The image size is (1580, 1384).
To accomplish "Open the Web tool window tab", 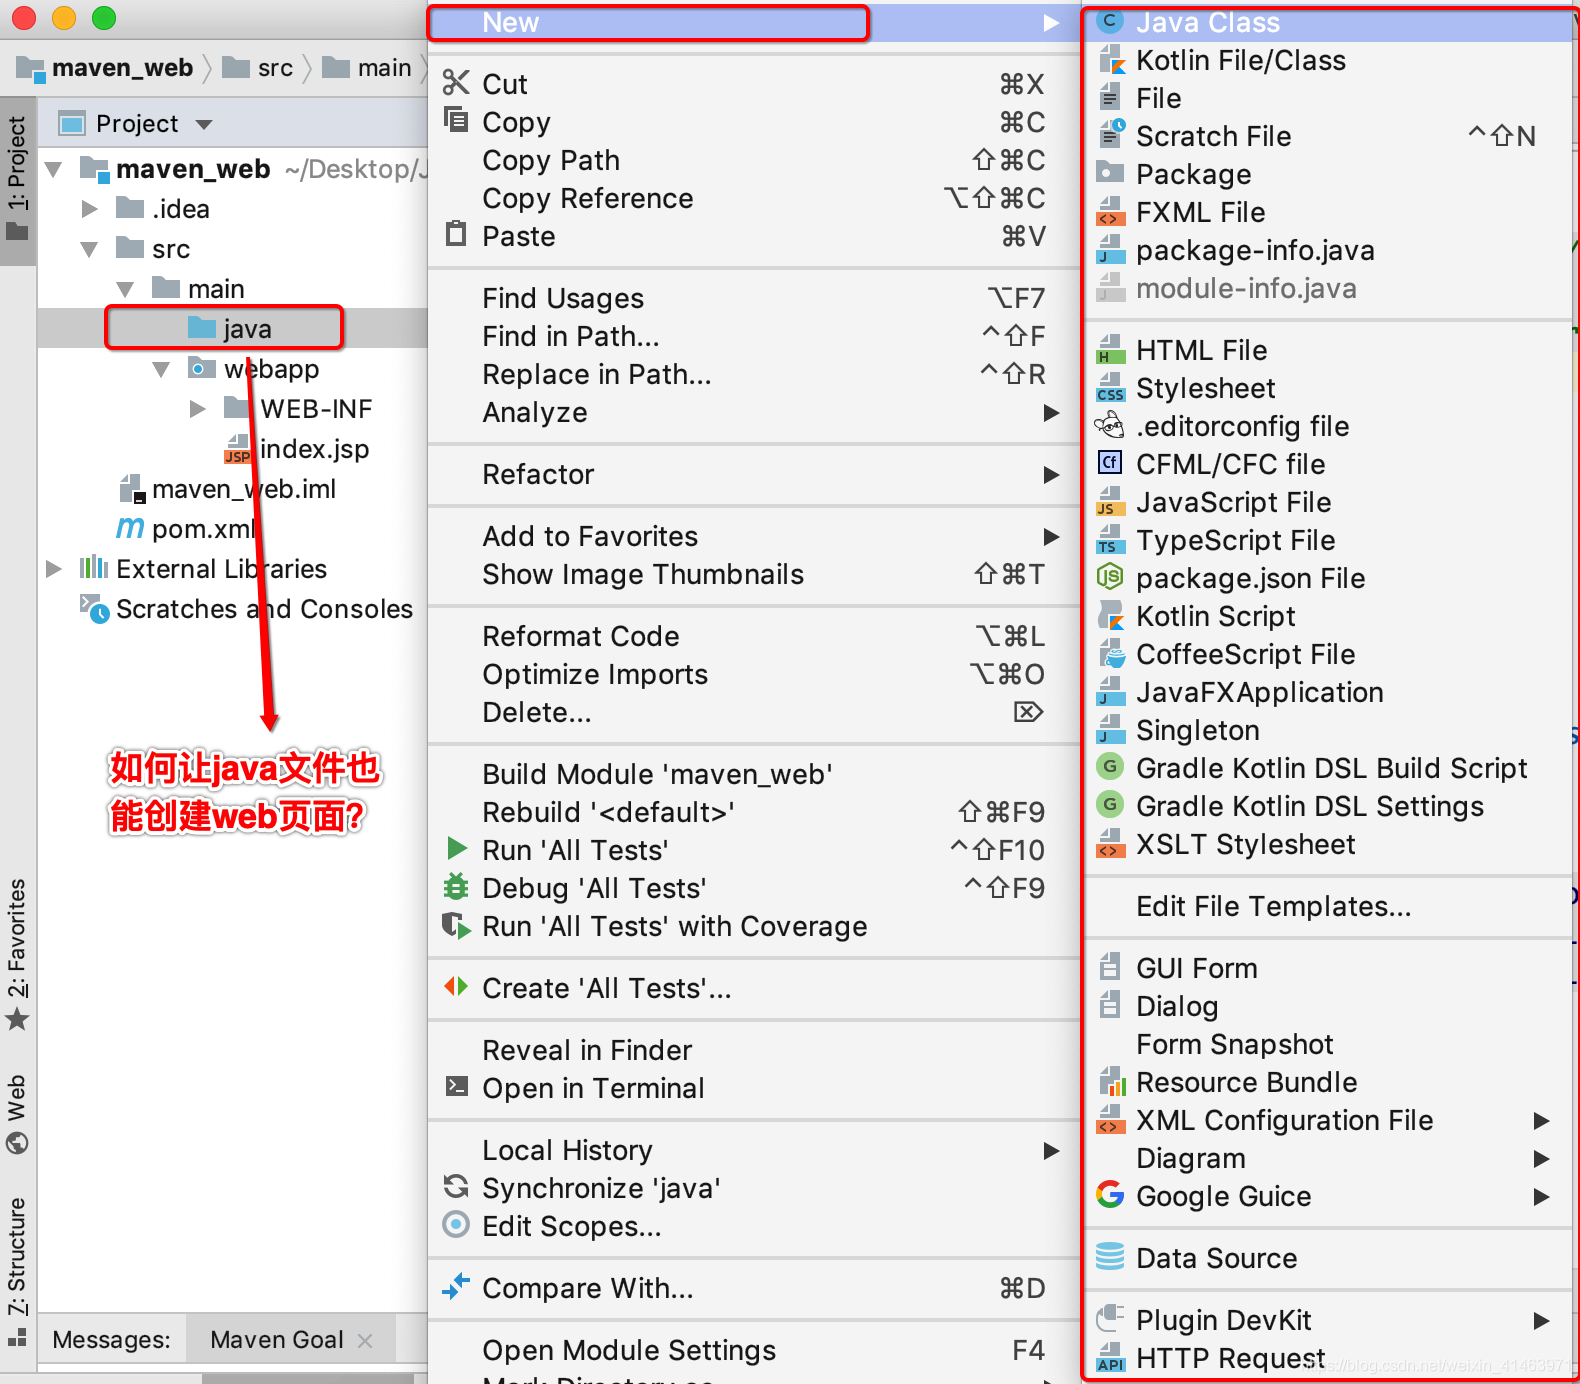I will point(17,1114).
